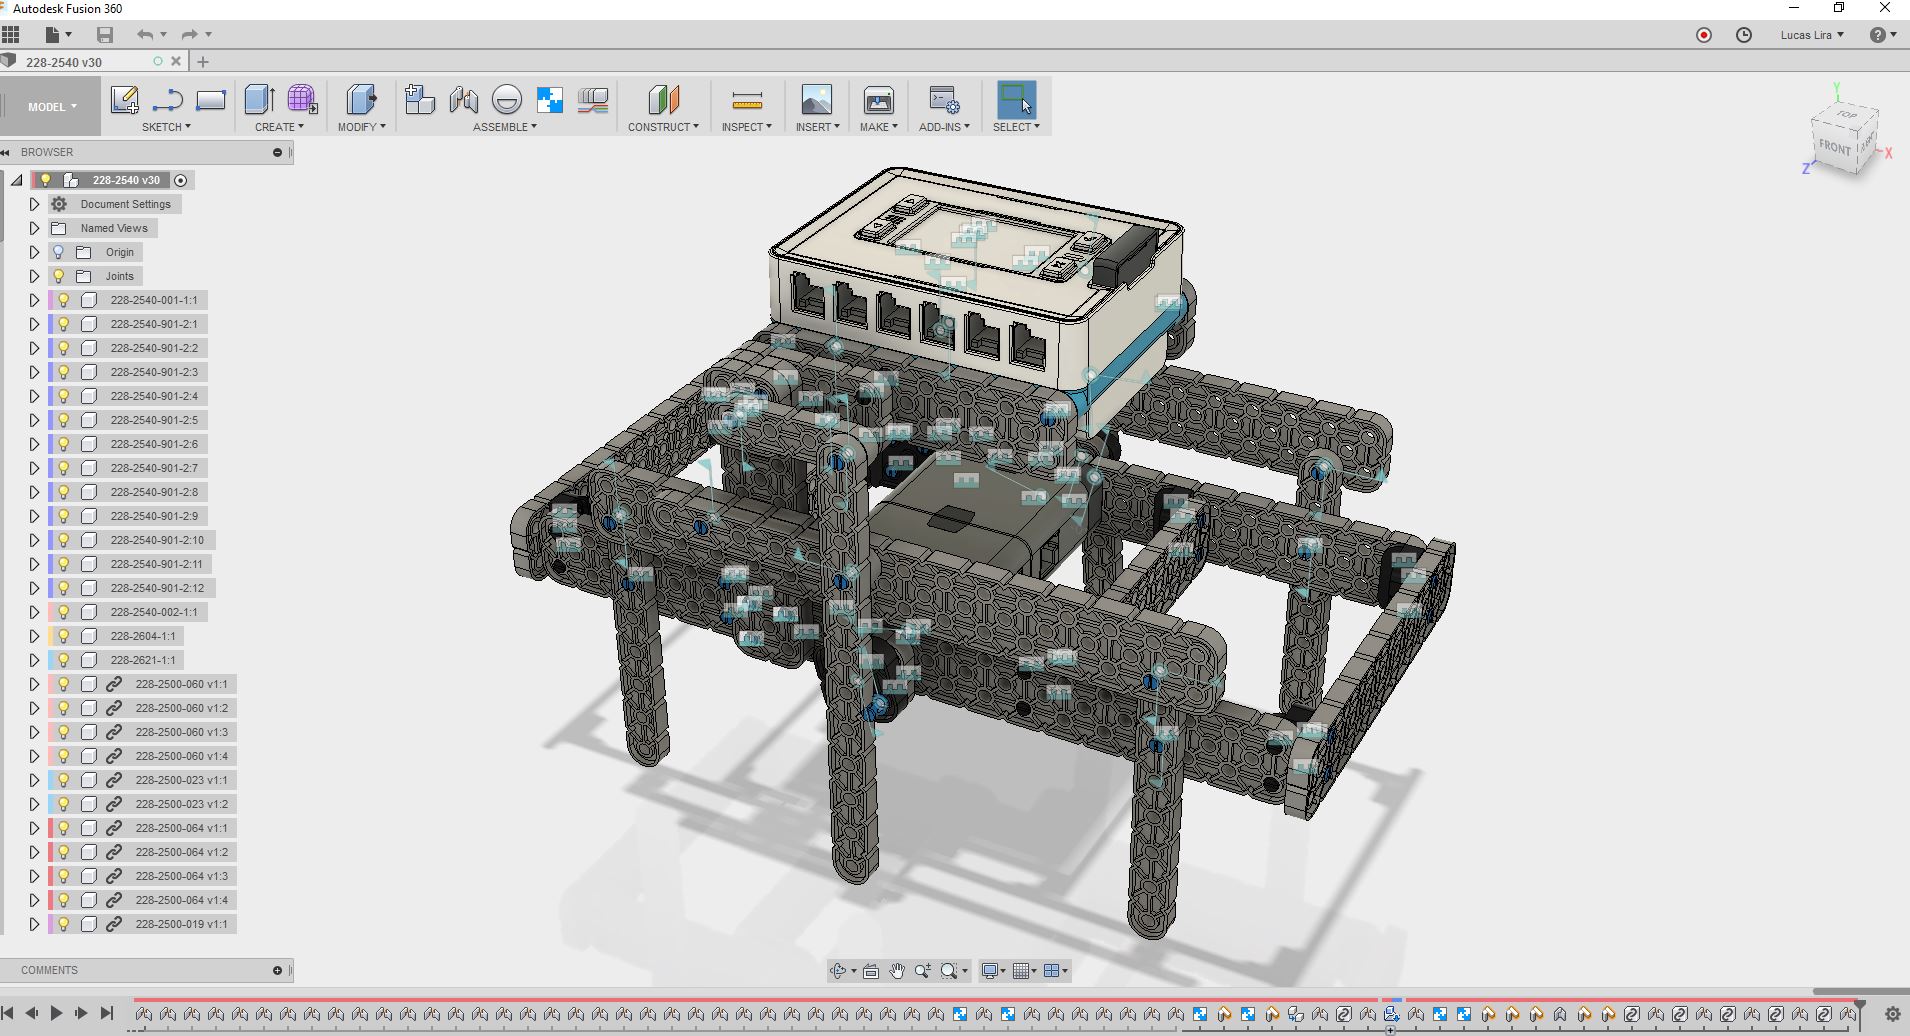Open the Insert Image icon under INSERT
The height and width of the screenshot is (1036, 1910).
pyautogui.click(x=815, y=100)
